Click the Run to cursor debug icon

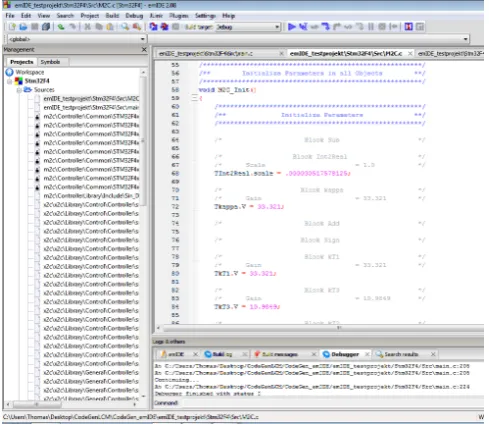pos(303,27)
